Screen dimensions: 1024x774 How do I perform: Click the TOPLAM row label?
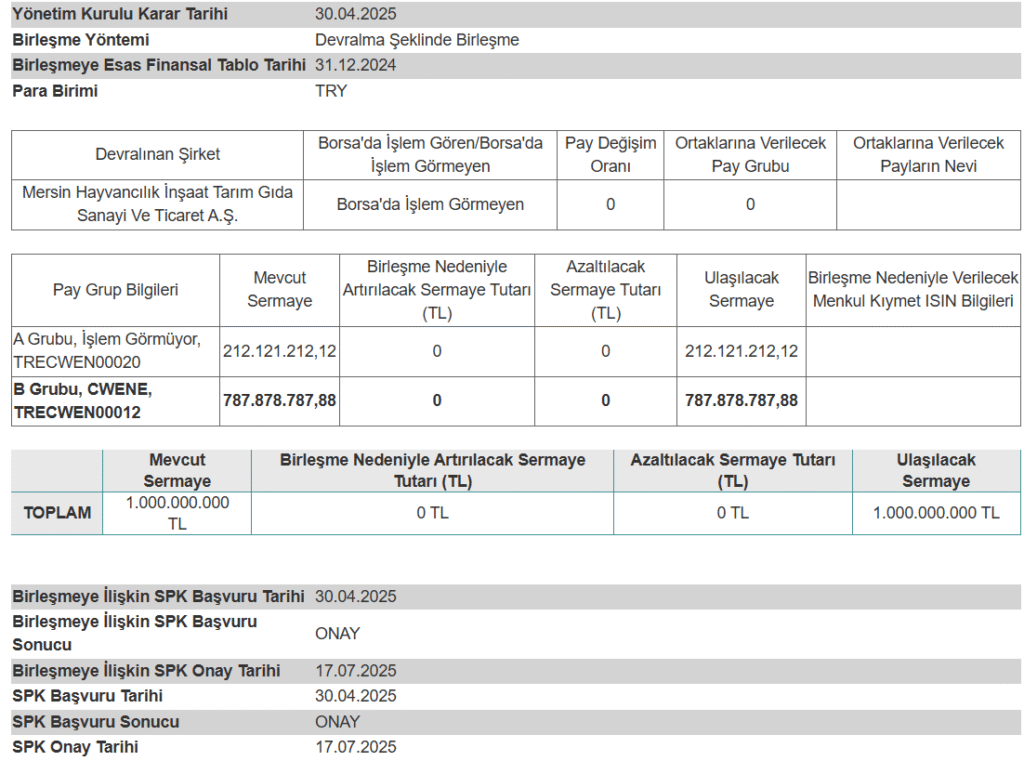tap(57, 513)
